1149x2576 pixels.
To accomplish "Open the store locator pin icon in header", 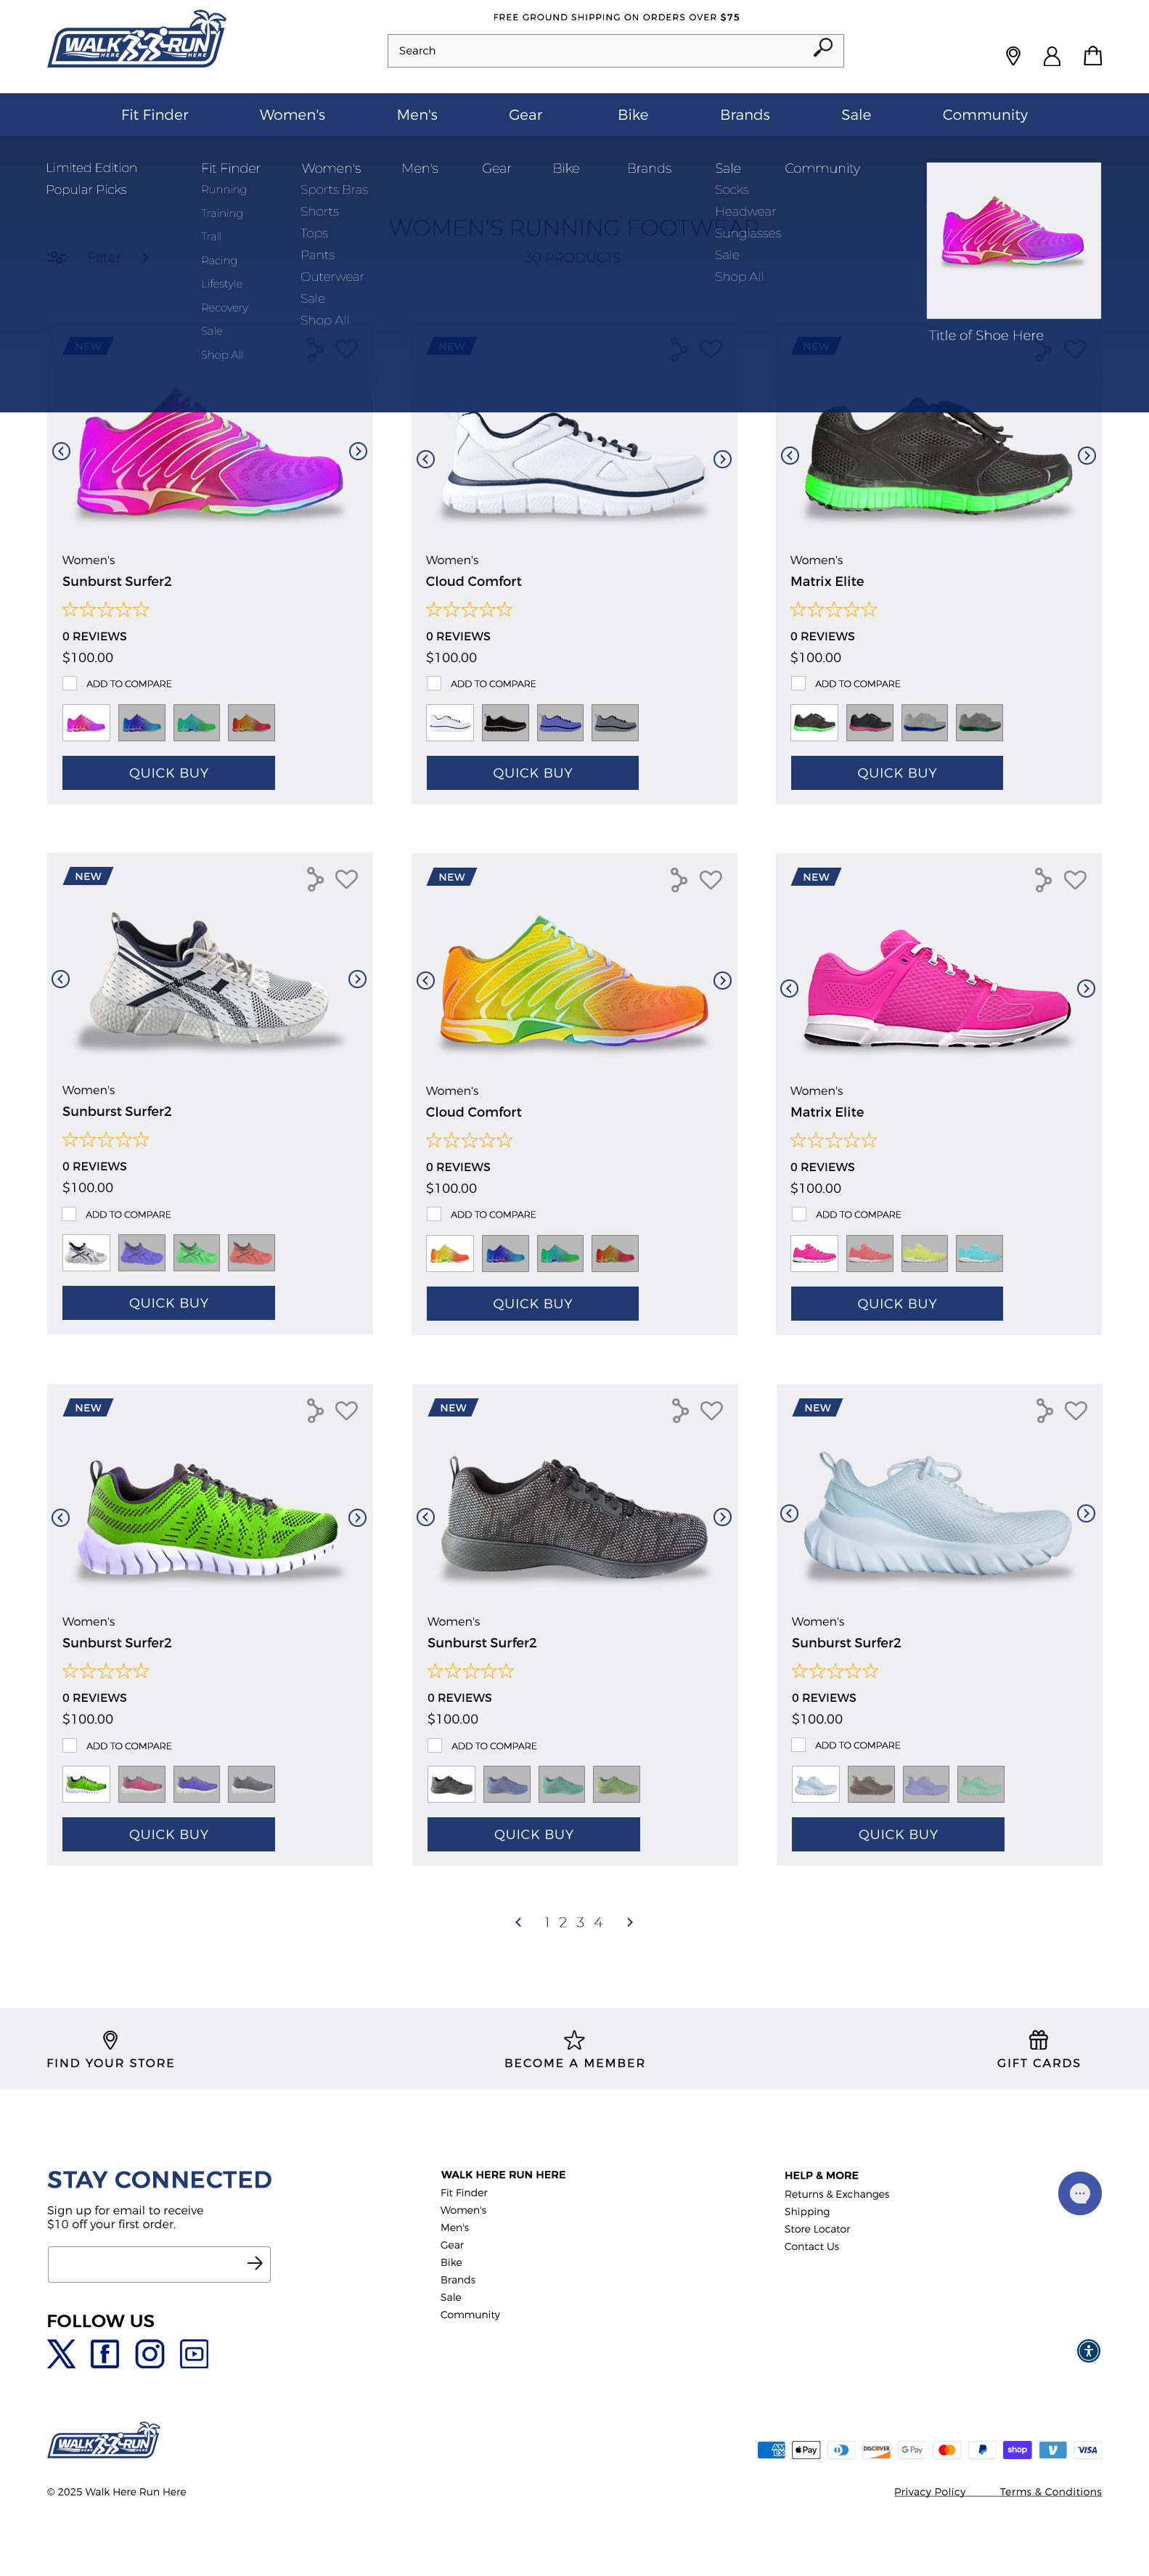I will pyautogui.click(x=1012, y=56).
